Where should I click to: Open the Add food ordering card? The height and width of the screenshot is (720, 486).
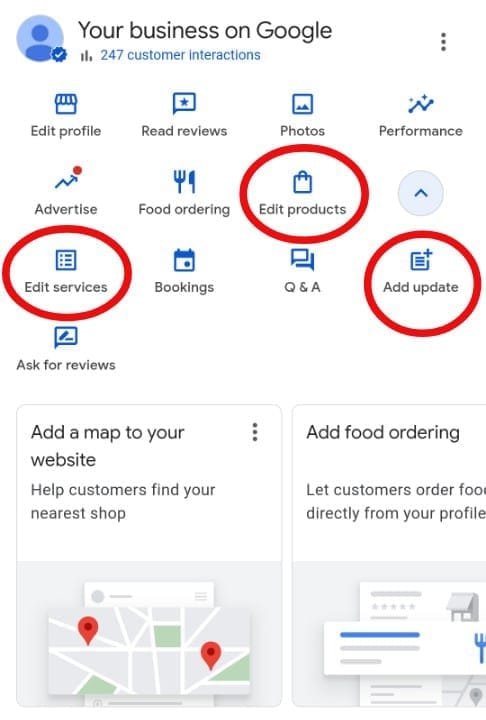point(389,556)
